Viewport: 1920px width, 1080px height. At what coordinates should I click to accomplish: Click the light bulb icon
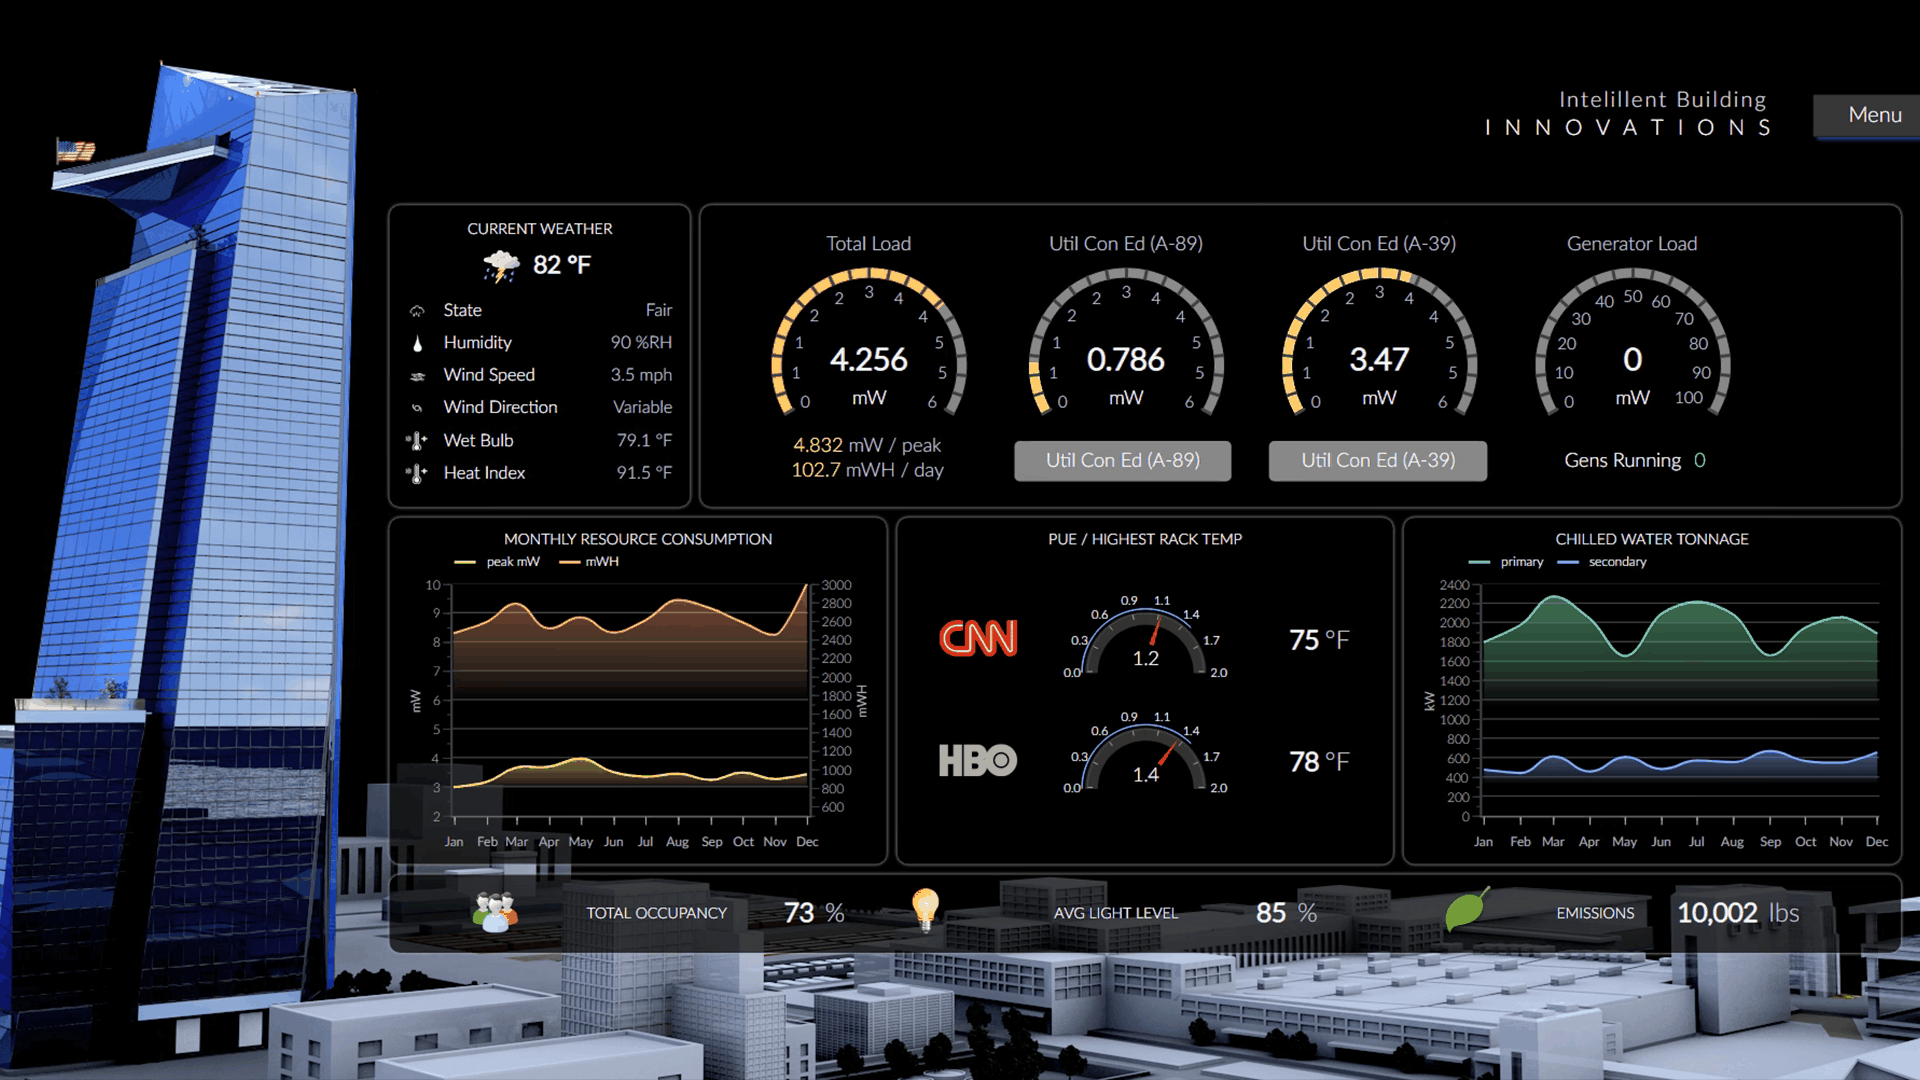926,910
